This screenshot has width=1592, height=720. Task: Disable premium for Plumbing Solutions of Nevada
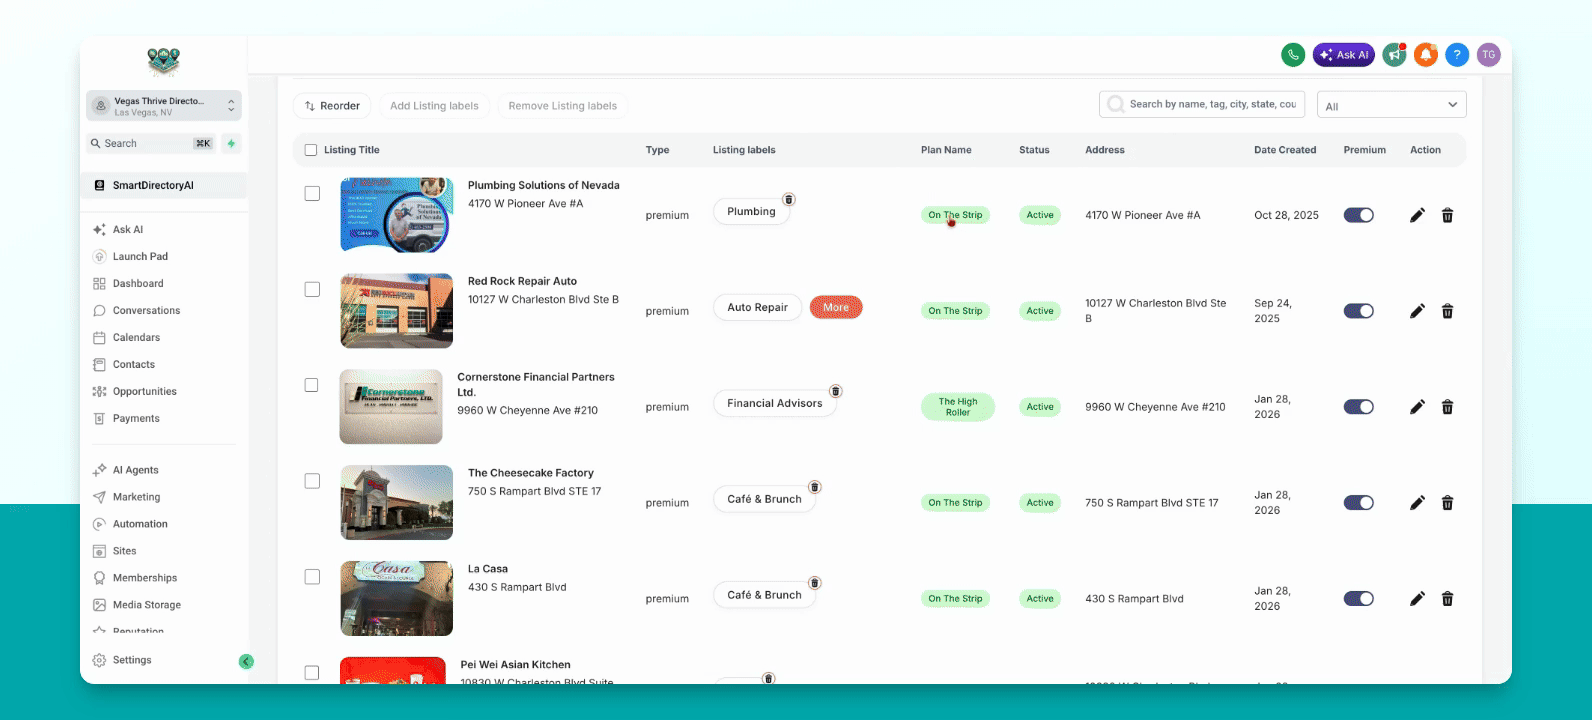point(1359,215)
